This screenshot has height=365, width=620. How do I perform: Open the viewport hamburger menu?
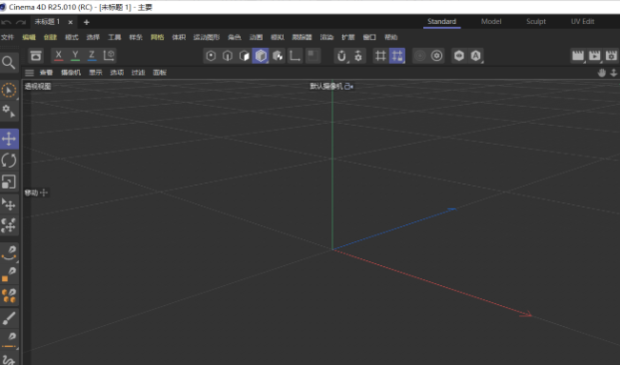29,73
